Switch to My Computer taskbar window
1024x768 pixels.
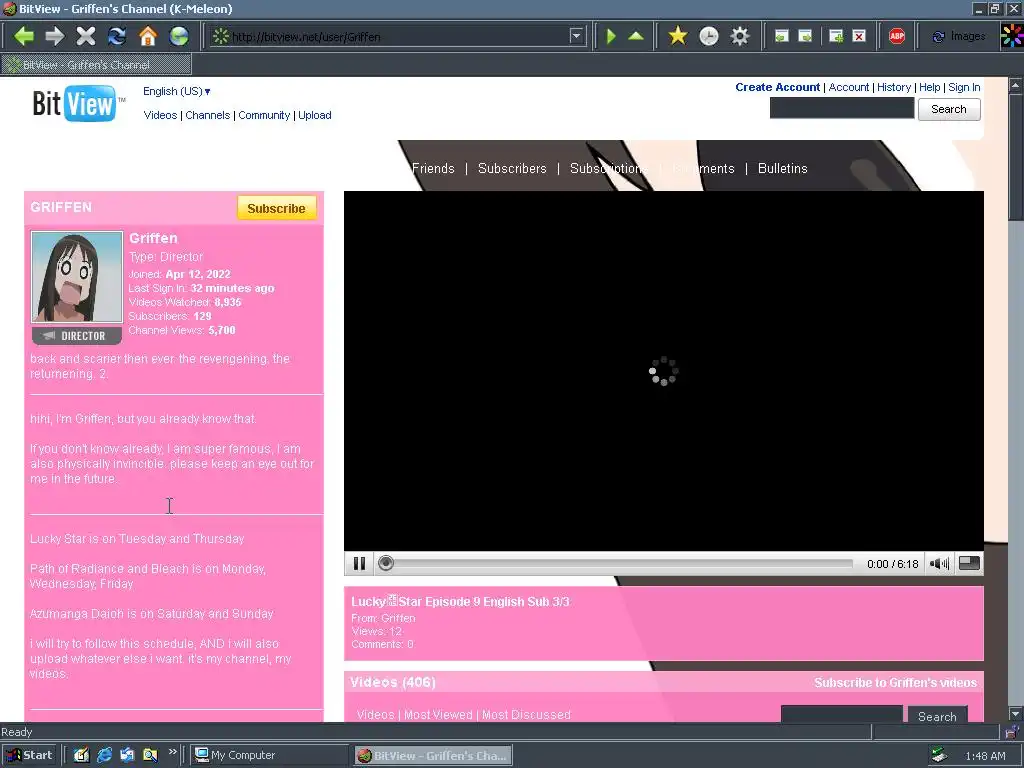pos(270,755)
